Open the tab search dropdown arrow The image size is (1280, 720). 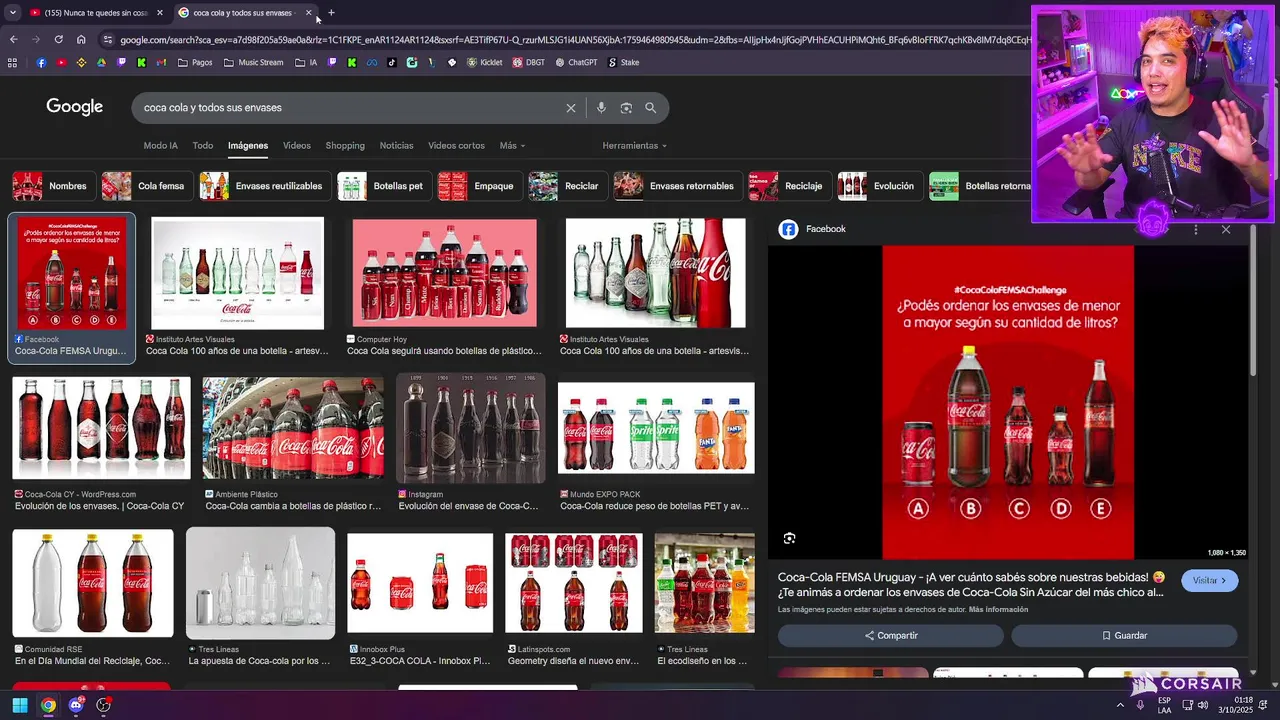point(12,13)
